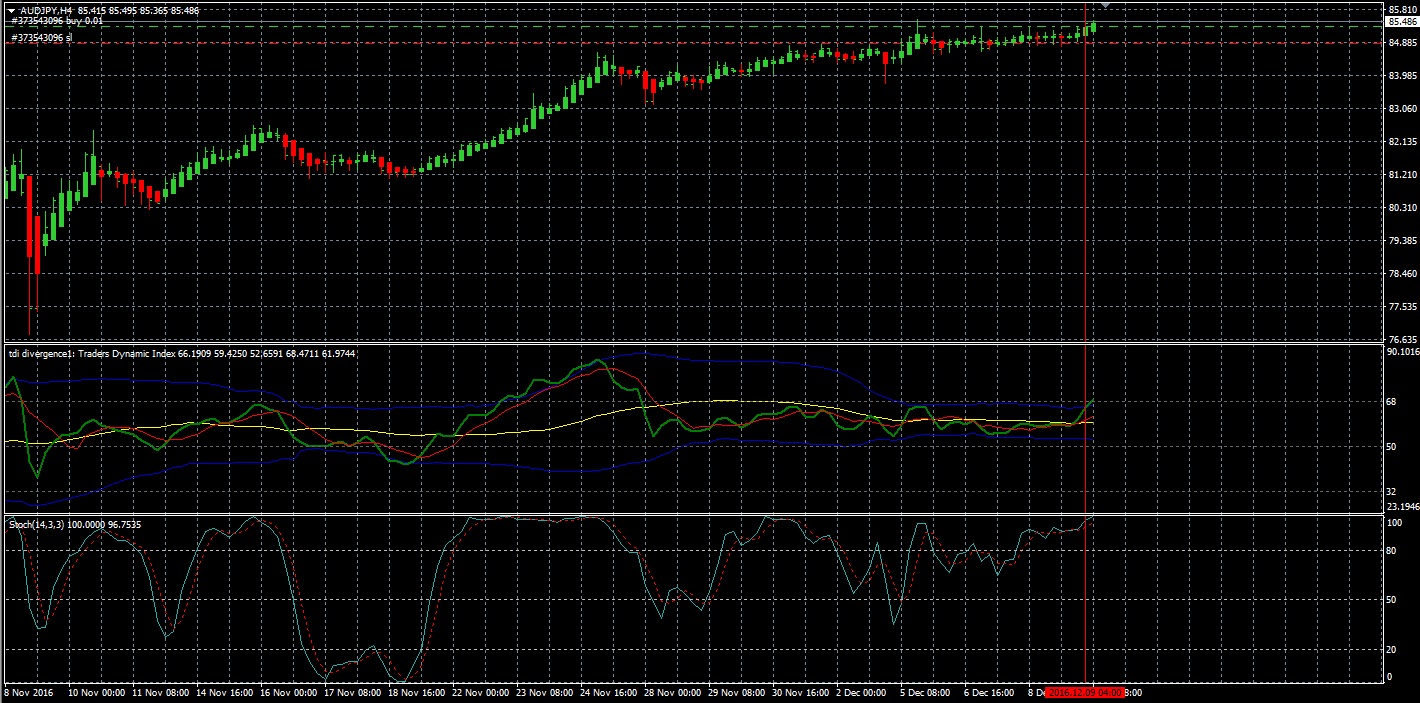The width and height of the screenshot is (1420, 703).
Task: Click the "22 Nov 00:00" time axis label
Action: click(x=482, y=692)
